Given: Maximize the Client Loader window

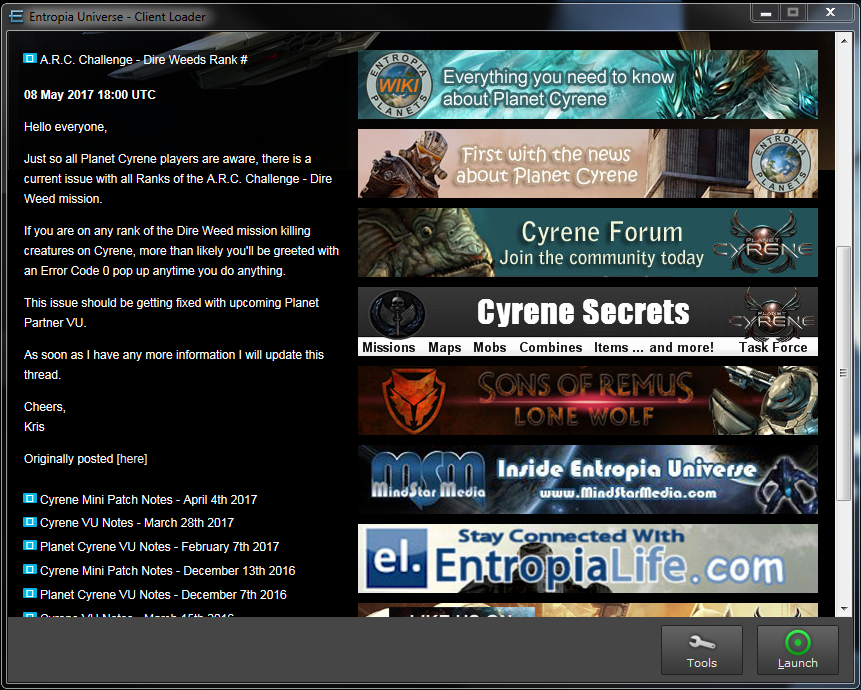Looking at the screenshot, I should (793, 13).
